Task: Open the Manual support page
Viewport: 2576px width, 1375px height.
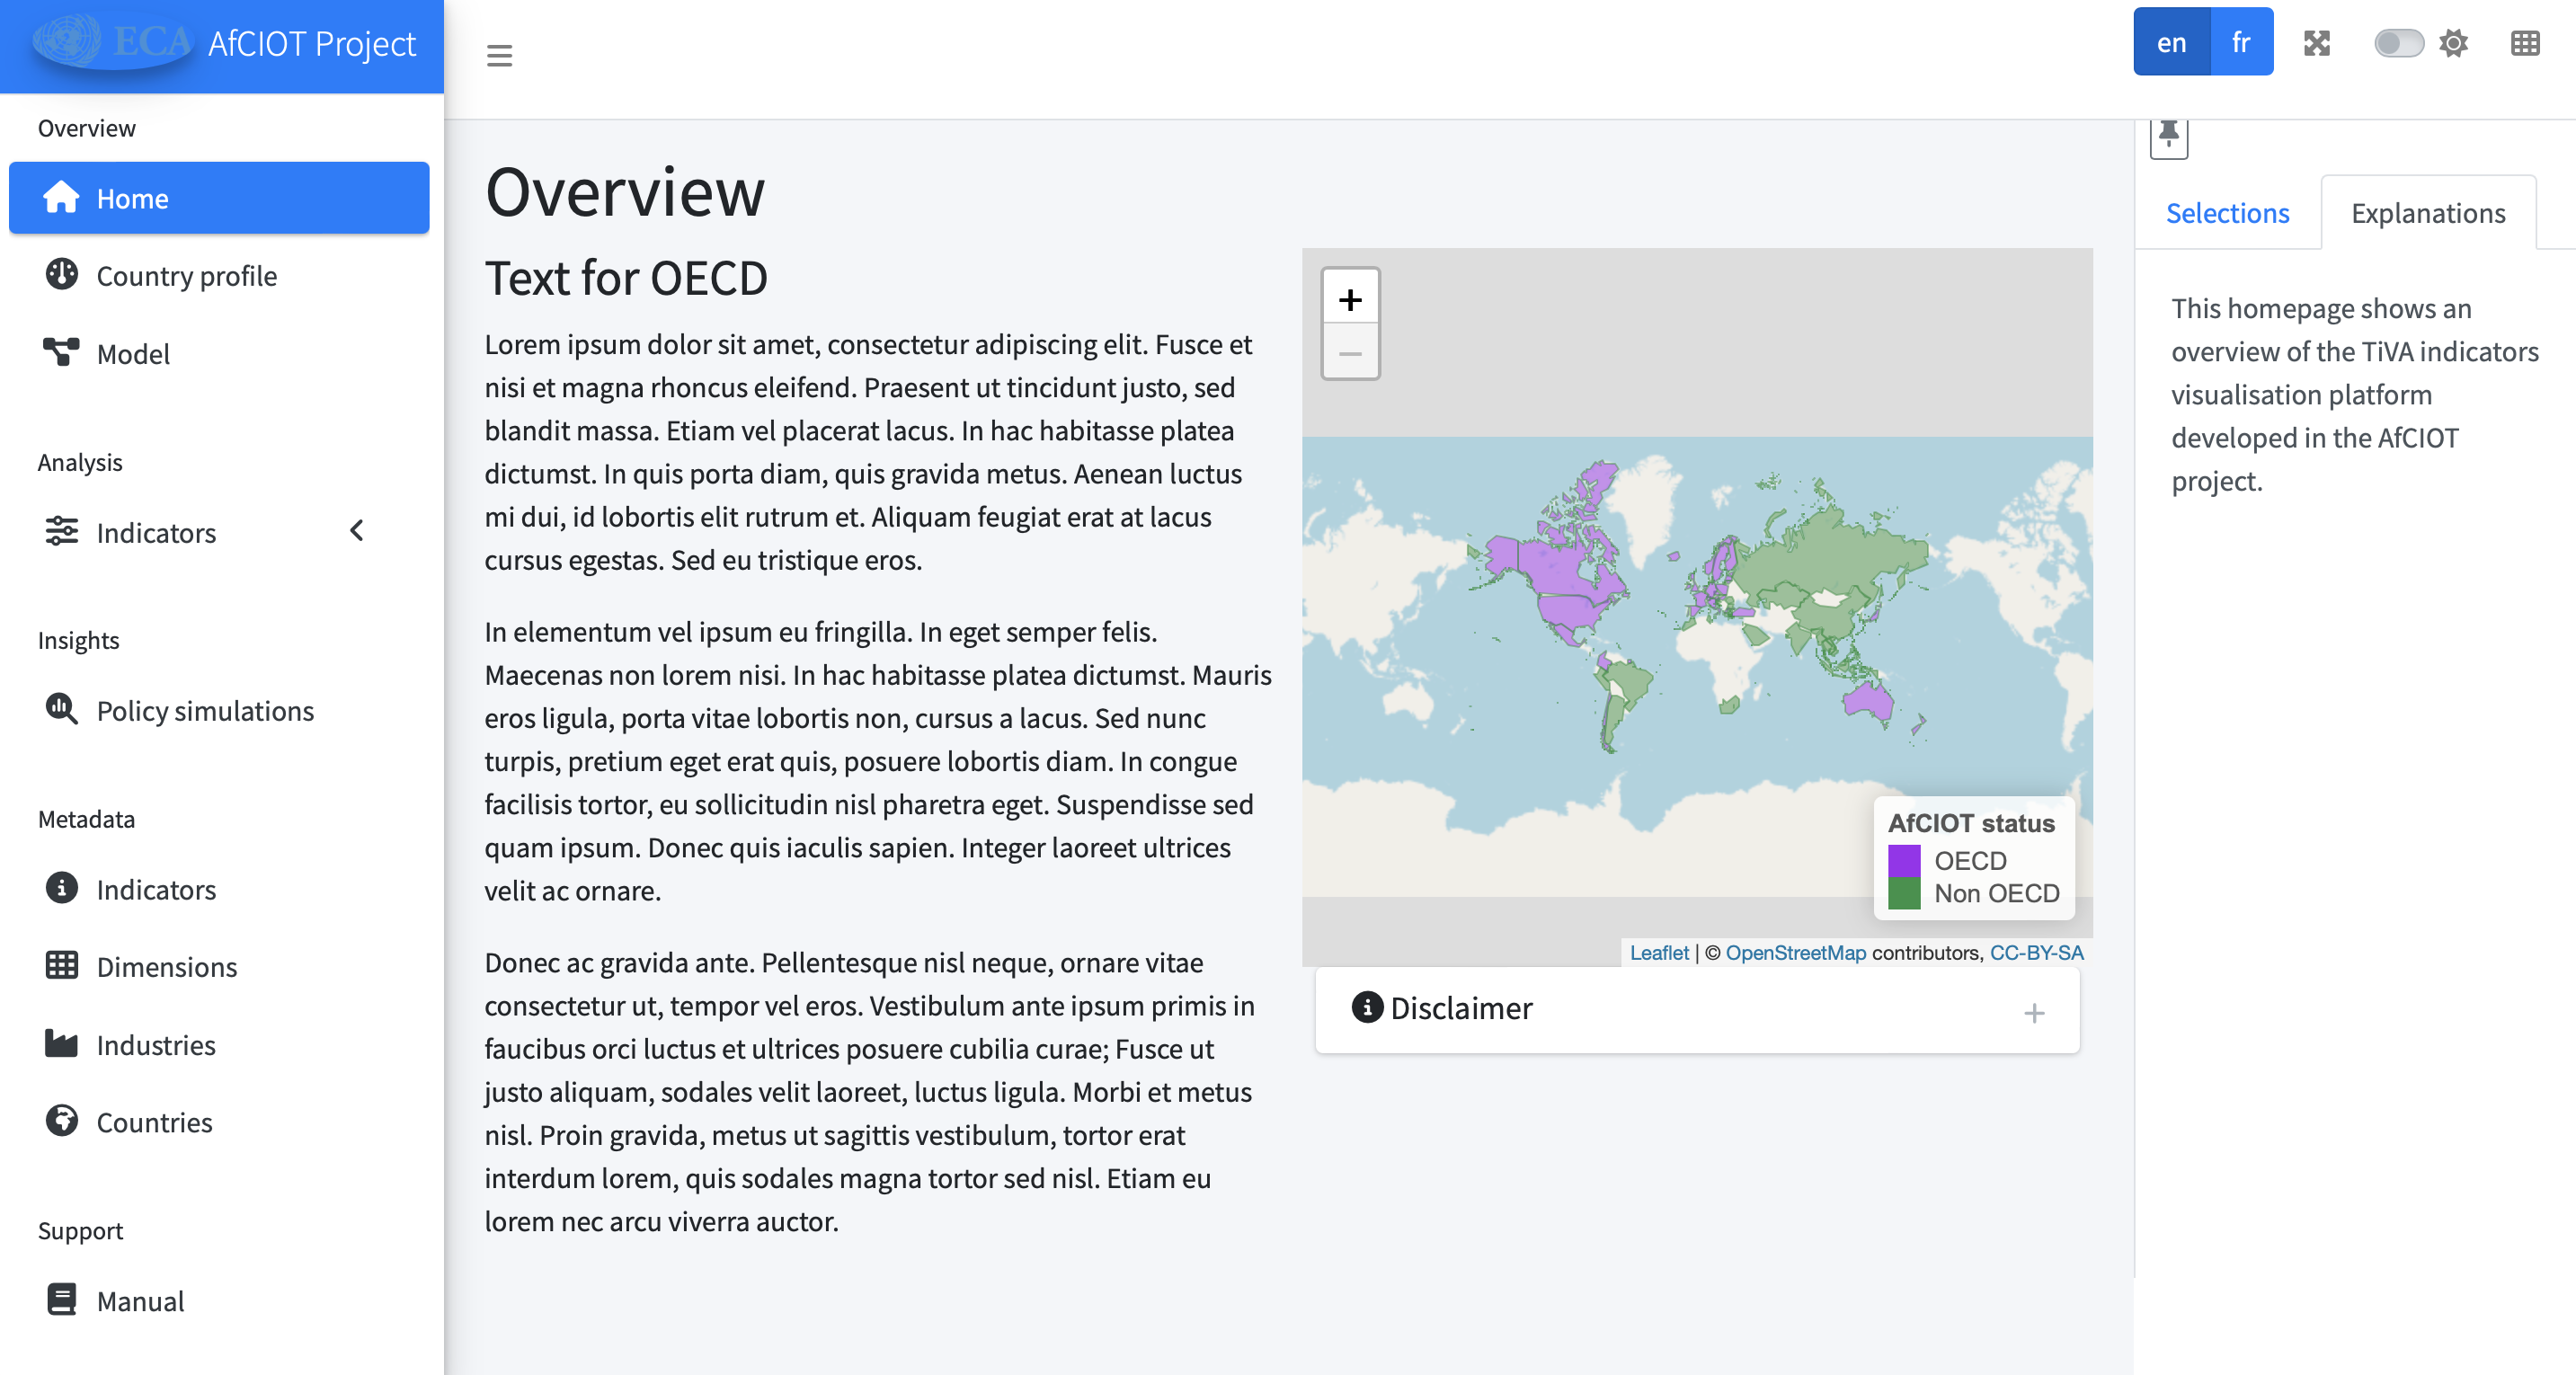Action: (140, 1301)
